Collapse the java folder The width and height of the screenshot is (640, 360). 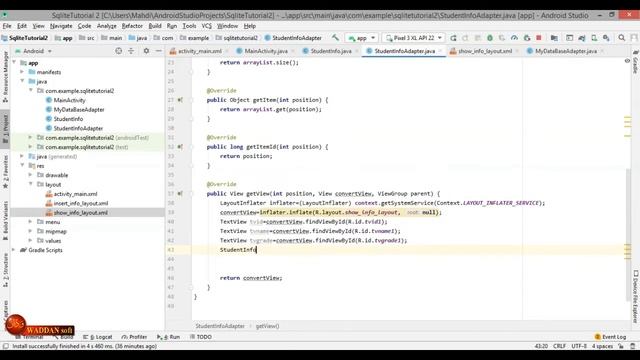pyautogui.click(x=22, y=81)
